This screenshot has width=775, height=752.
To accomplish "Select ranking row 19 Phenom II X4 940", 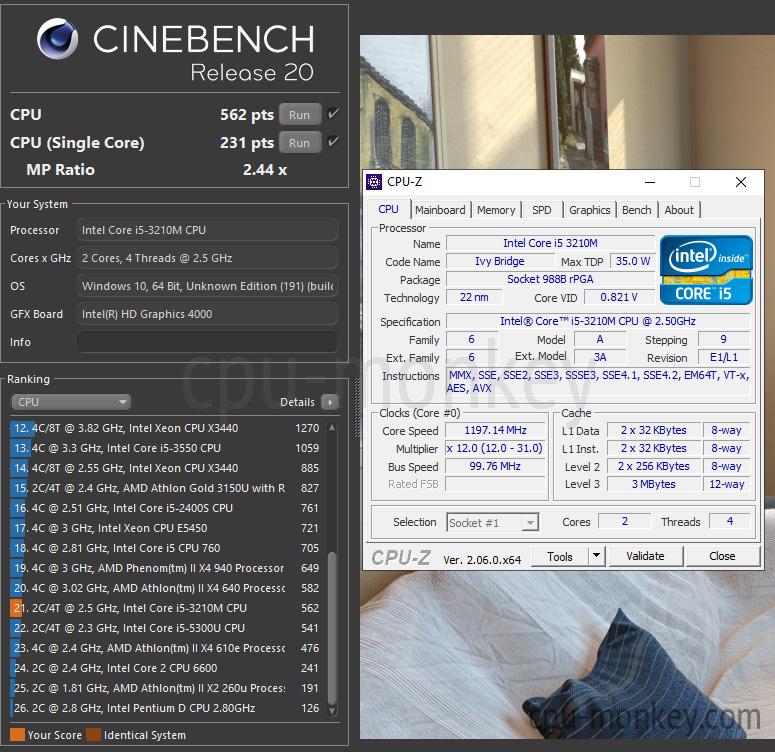I will point(167,568).
